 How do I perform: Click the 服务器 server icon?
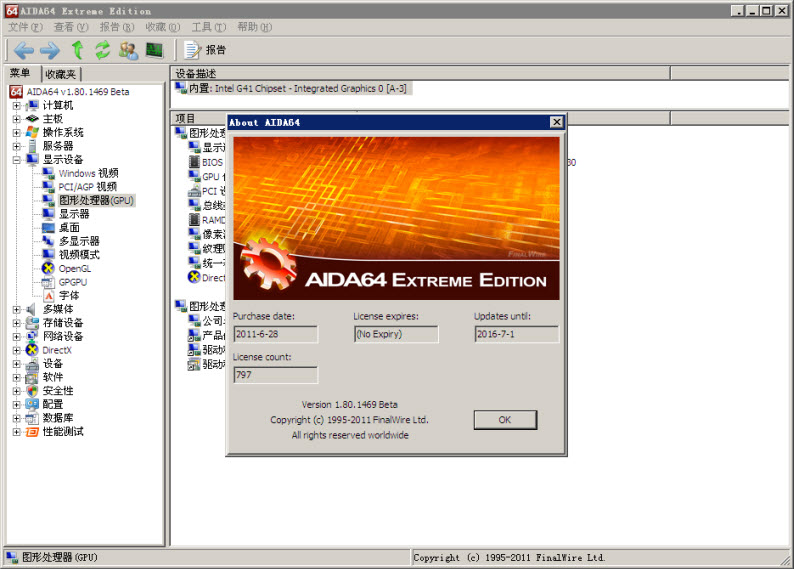click(32, 146)
